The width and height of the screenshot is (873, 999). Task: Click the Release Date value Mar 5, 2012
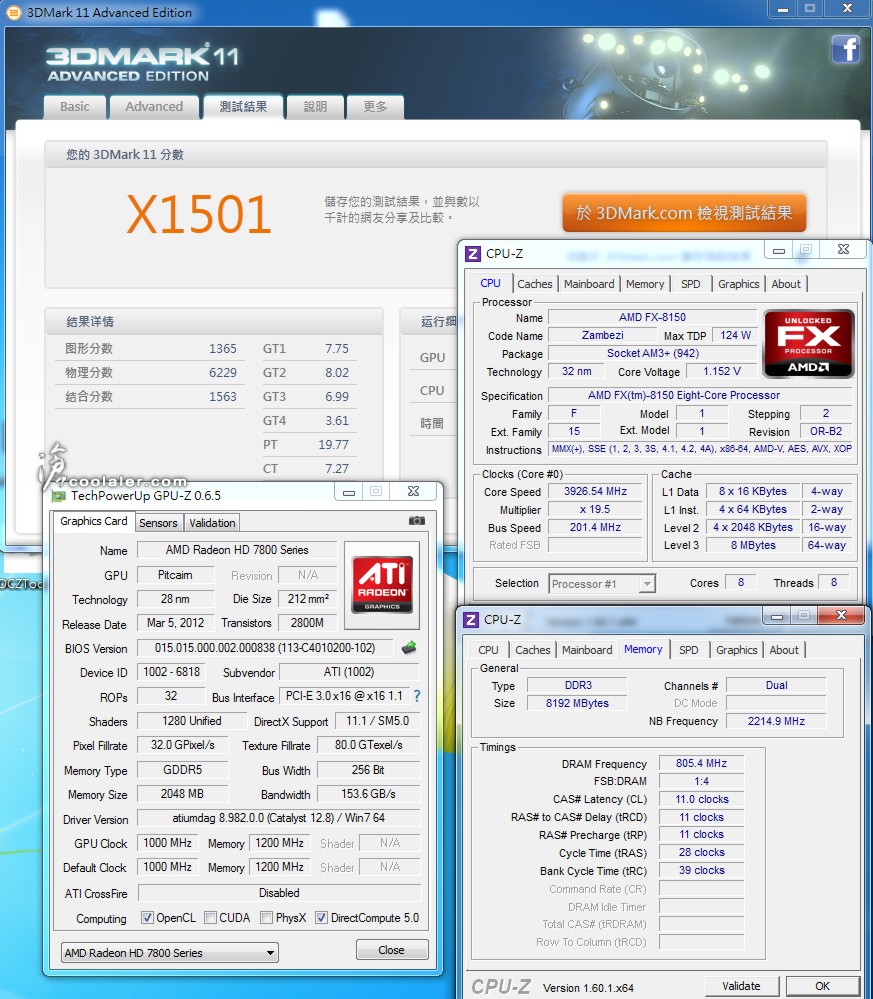[x=175, y=622]
